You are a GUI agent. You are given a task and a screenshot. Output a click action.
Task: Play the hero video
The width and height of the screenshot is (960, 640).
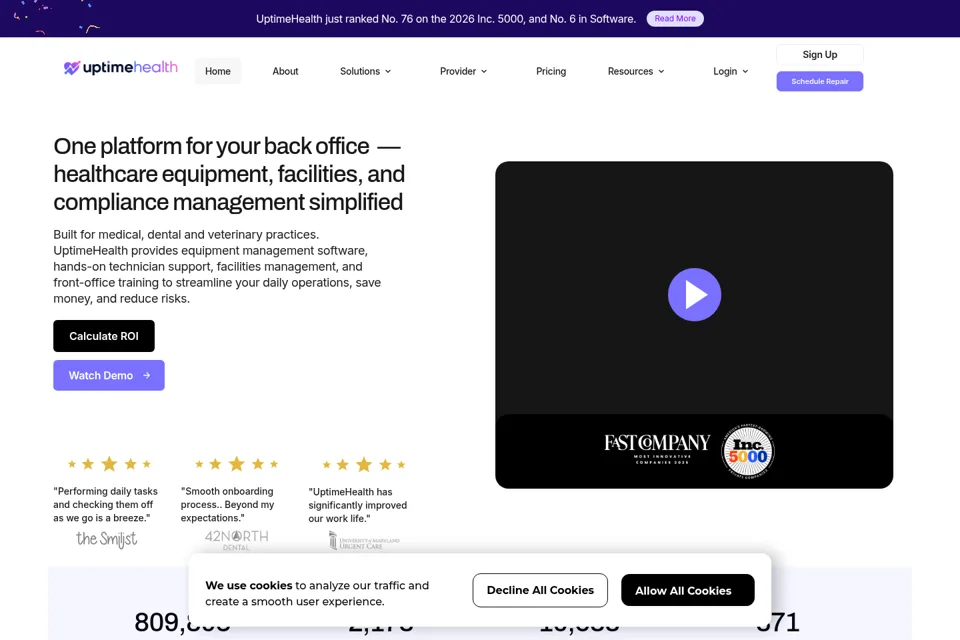(694, 295)
